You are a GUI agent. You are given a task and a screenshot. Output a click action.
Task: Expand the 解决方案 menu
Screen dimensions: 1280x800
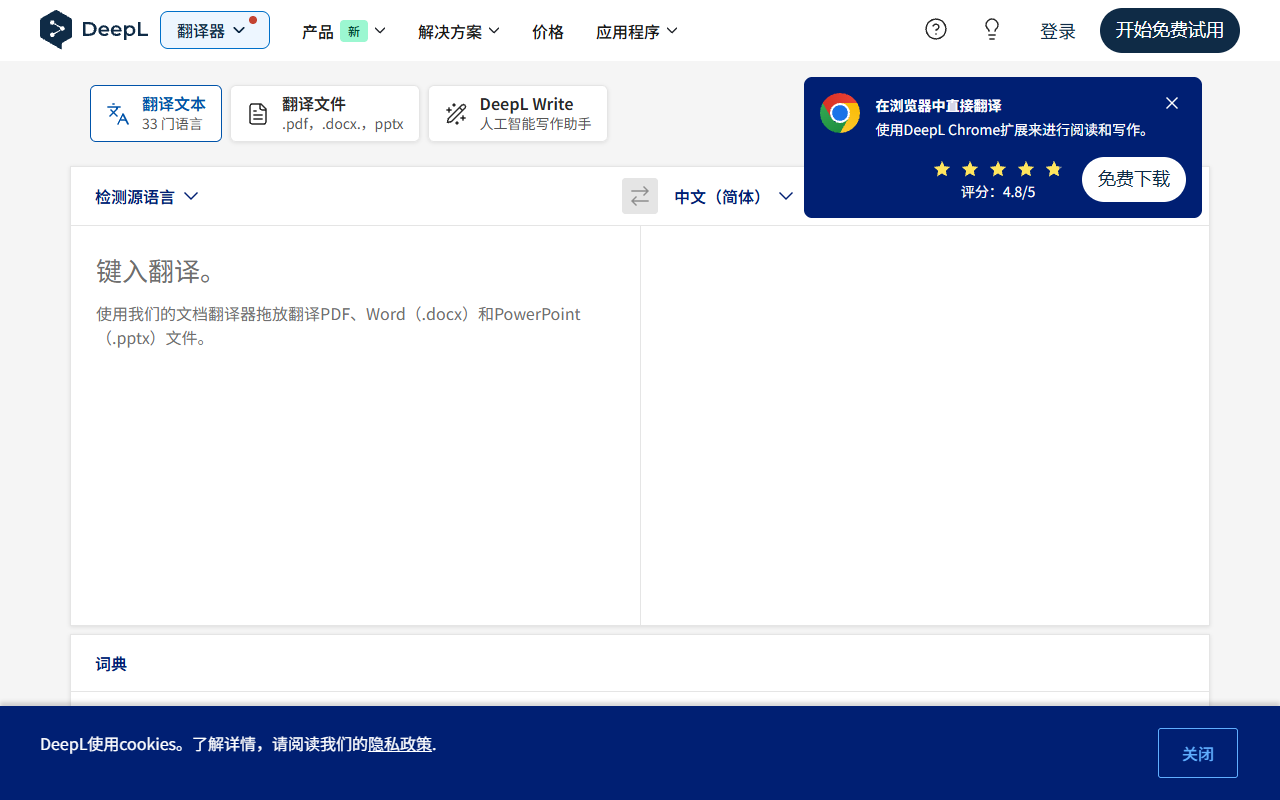click(459, 31)
